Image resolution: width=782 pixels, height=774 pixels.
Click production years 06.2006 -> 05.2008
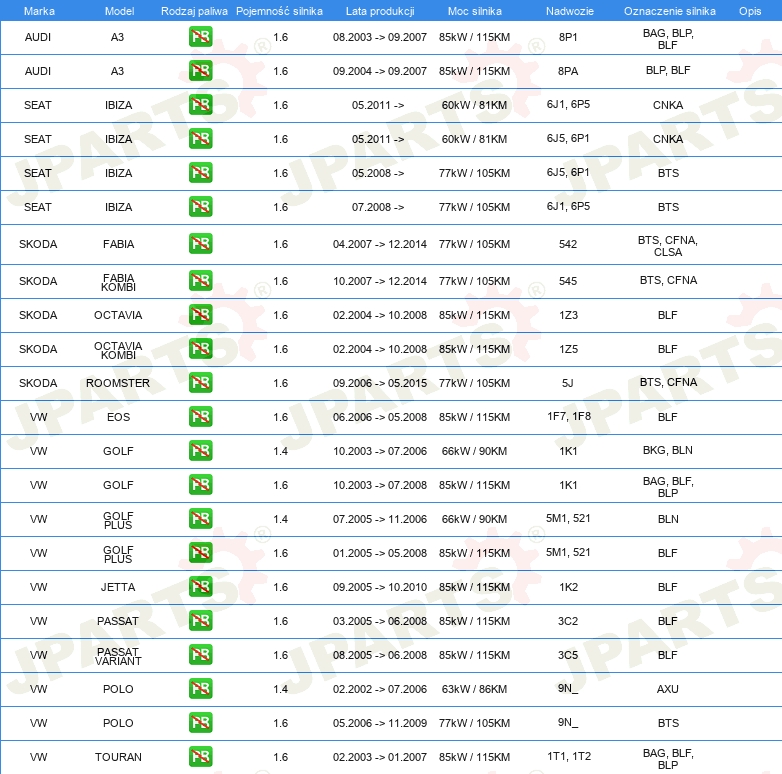tap(380, 417)
